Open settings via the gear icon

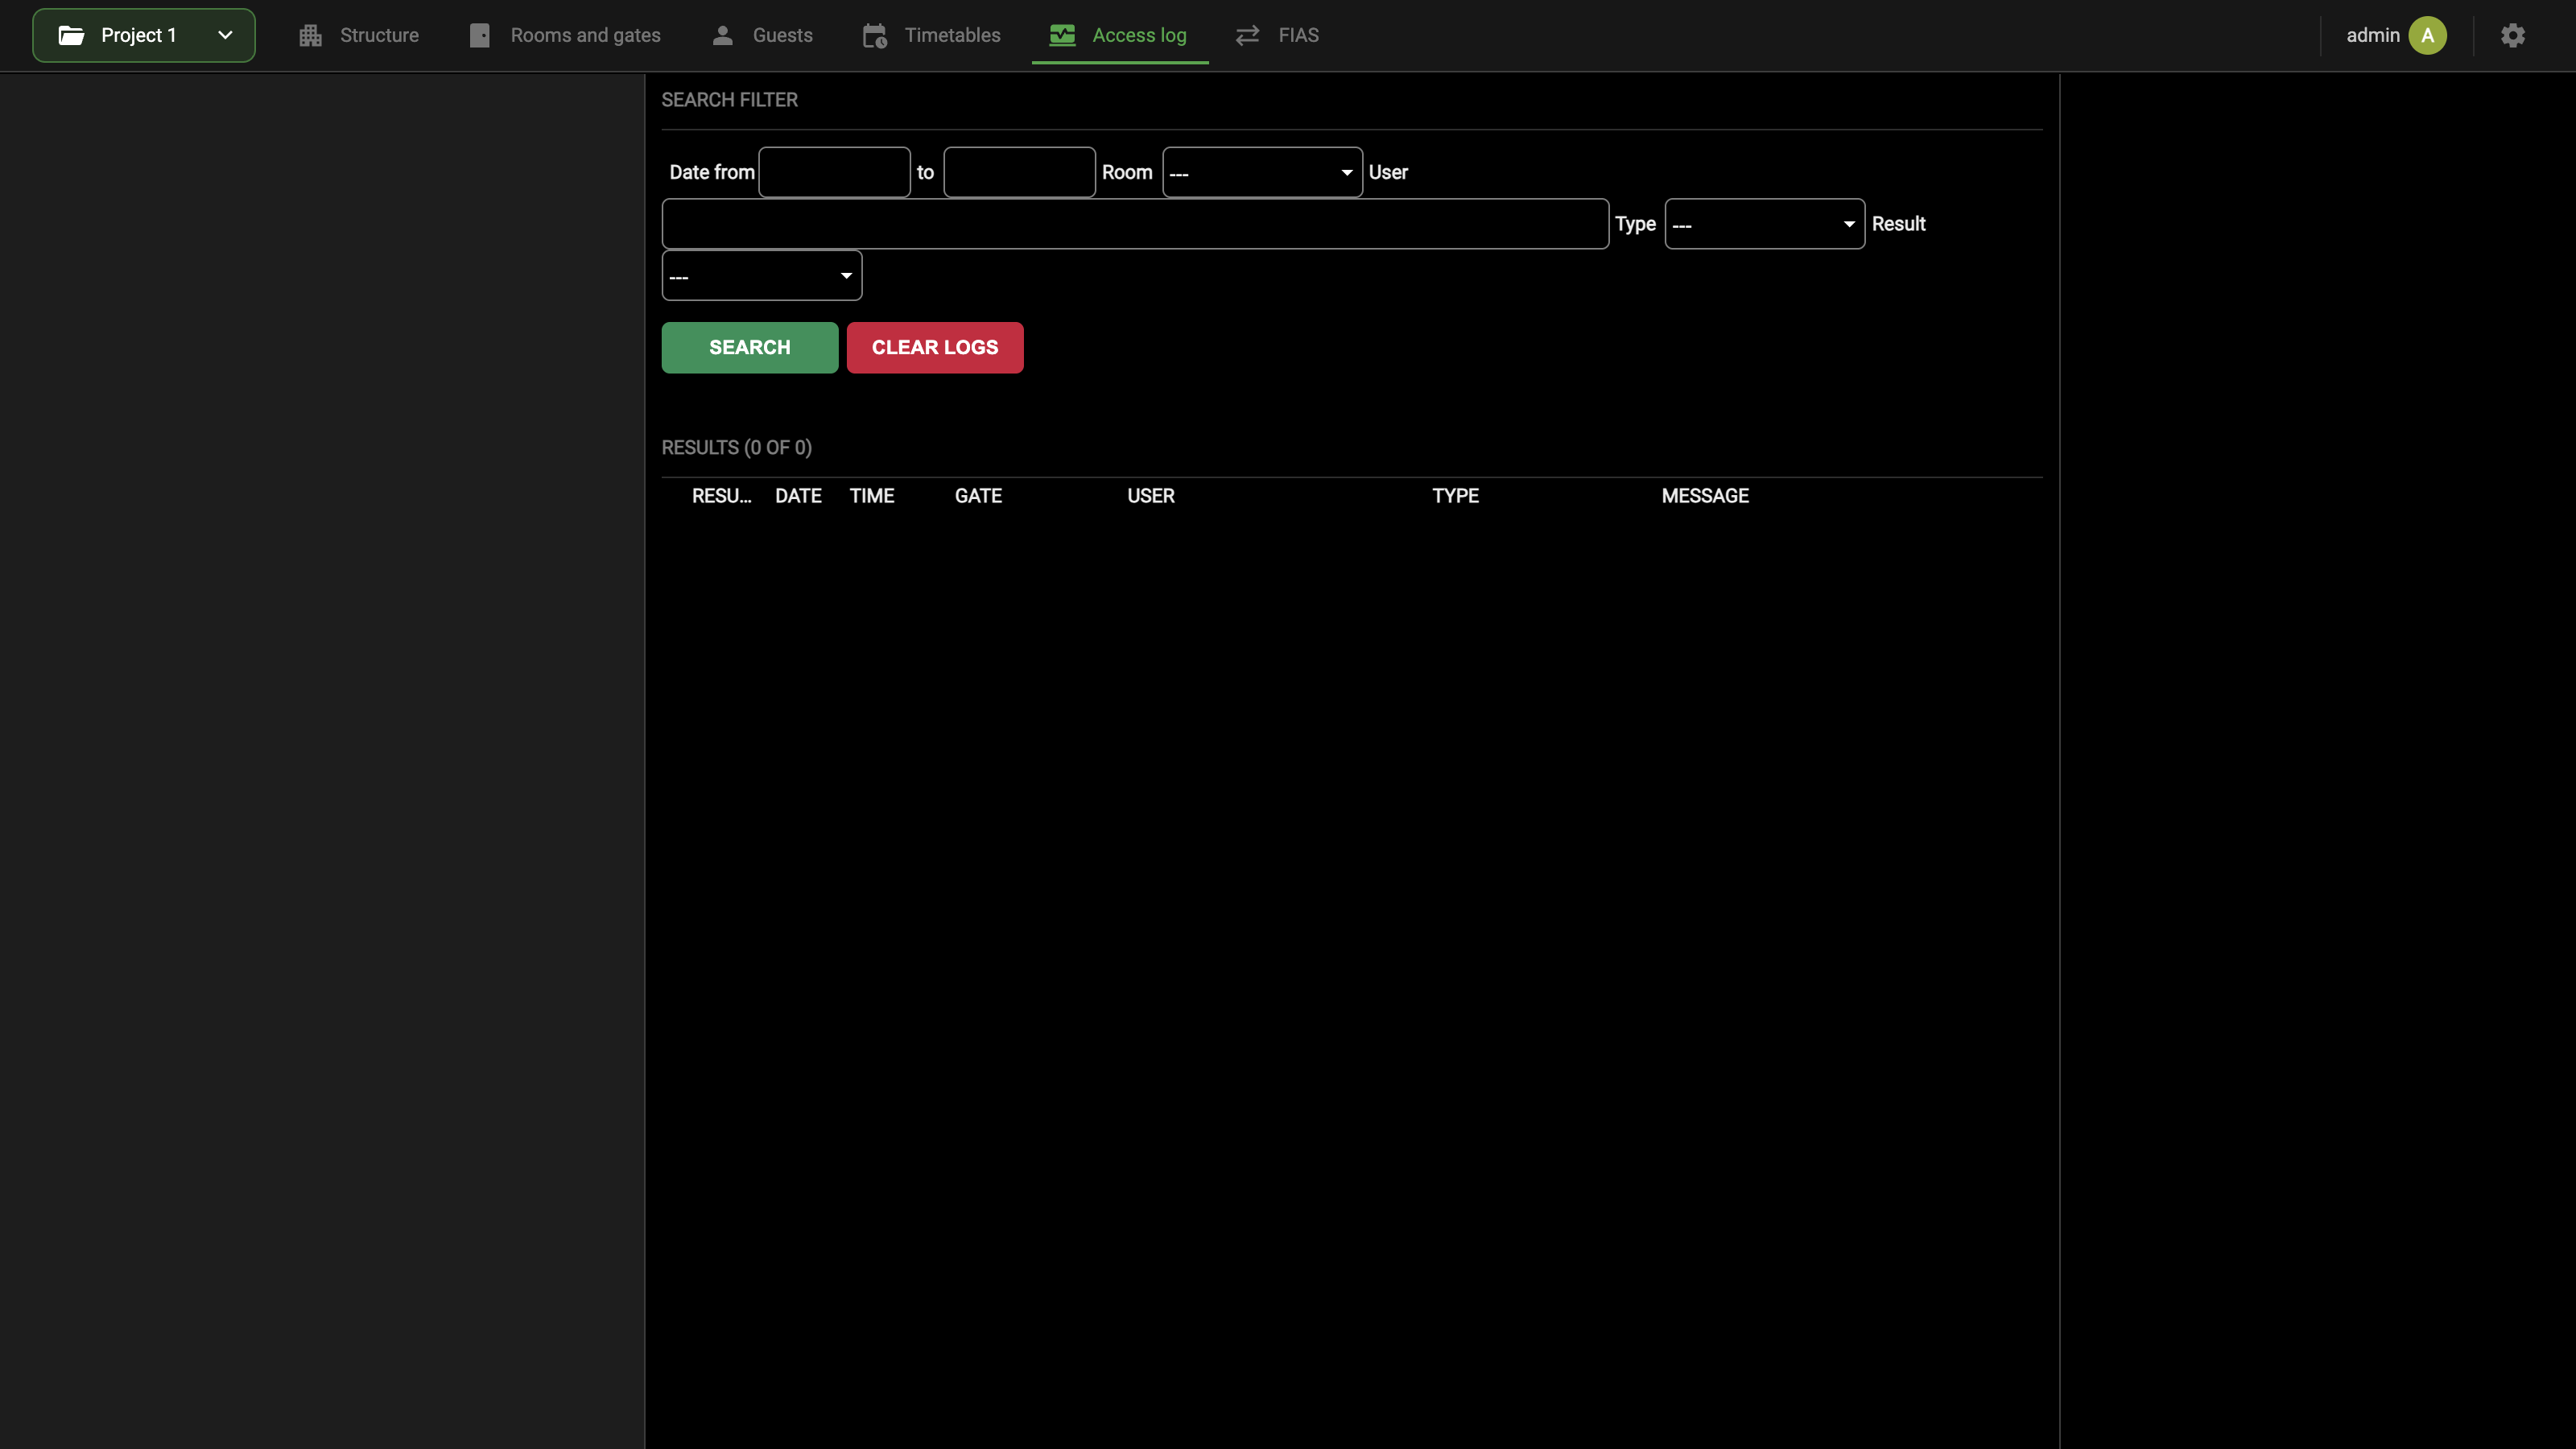point(2513,36)
